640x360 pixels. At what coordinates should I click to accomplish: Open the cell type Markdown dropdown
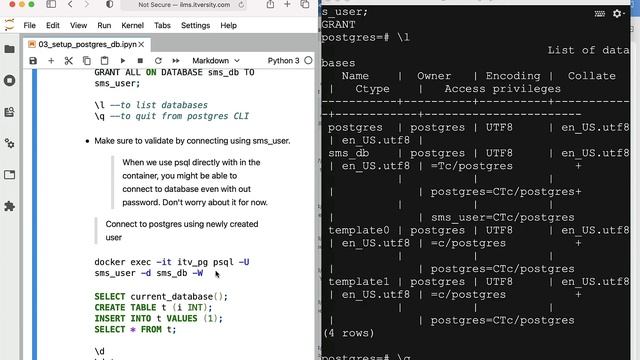[x=216, y=61]
